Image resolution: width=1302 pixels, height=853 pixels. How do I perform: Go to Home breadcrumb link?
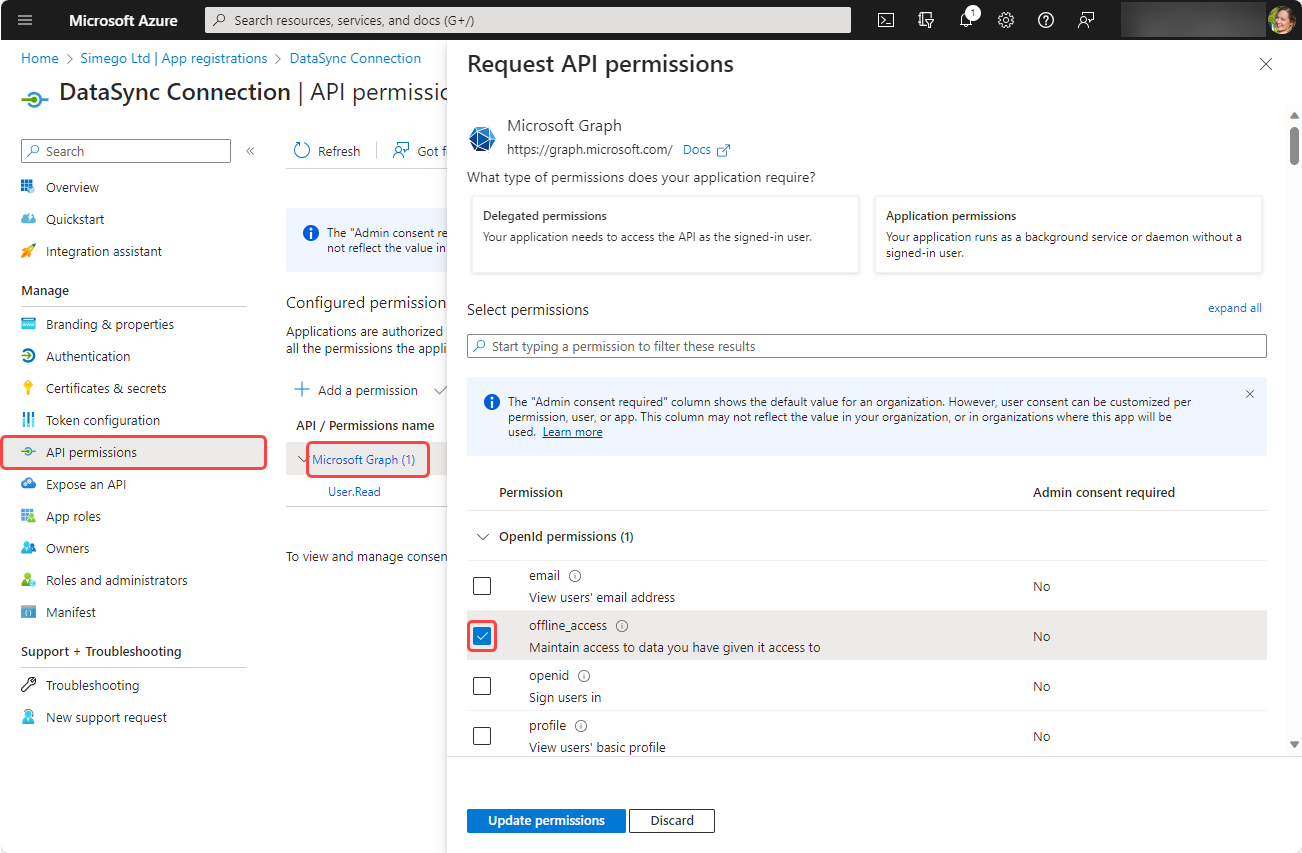[40, 58]
